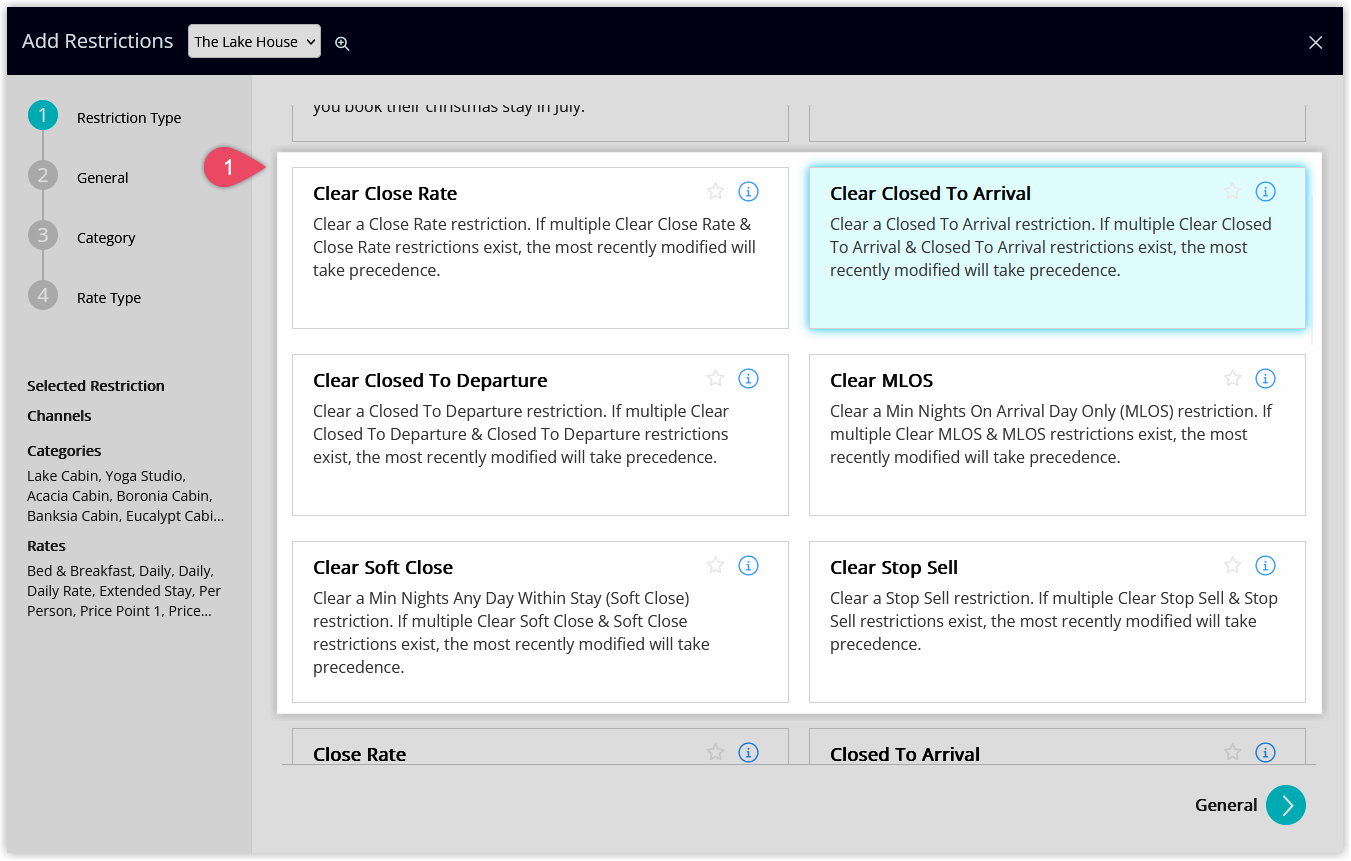Image resolution: width=1351 pixels, height=861 pixels.
Task: Open The Lake House property dropdown
Action: point(254,41)
